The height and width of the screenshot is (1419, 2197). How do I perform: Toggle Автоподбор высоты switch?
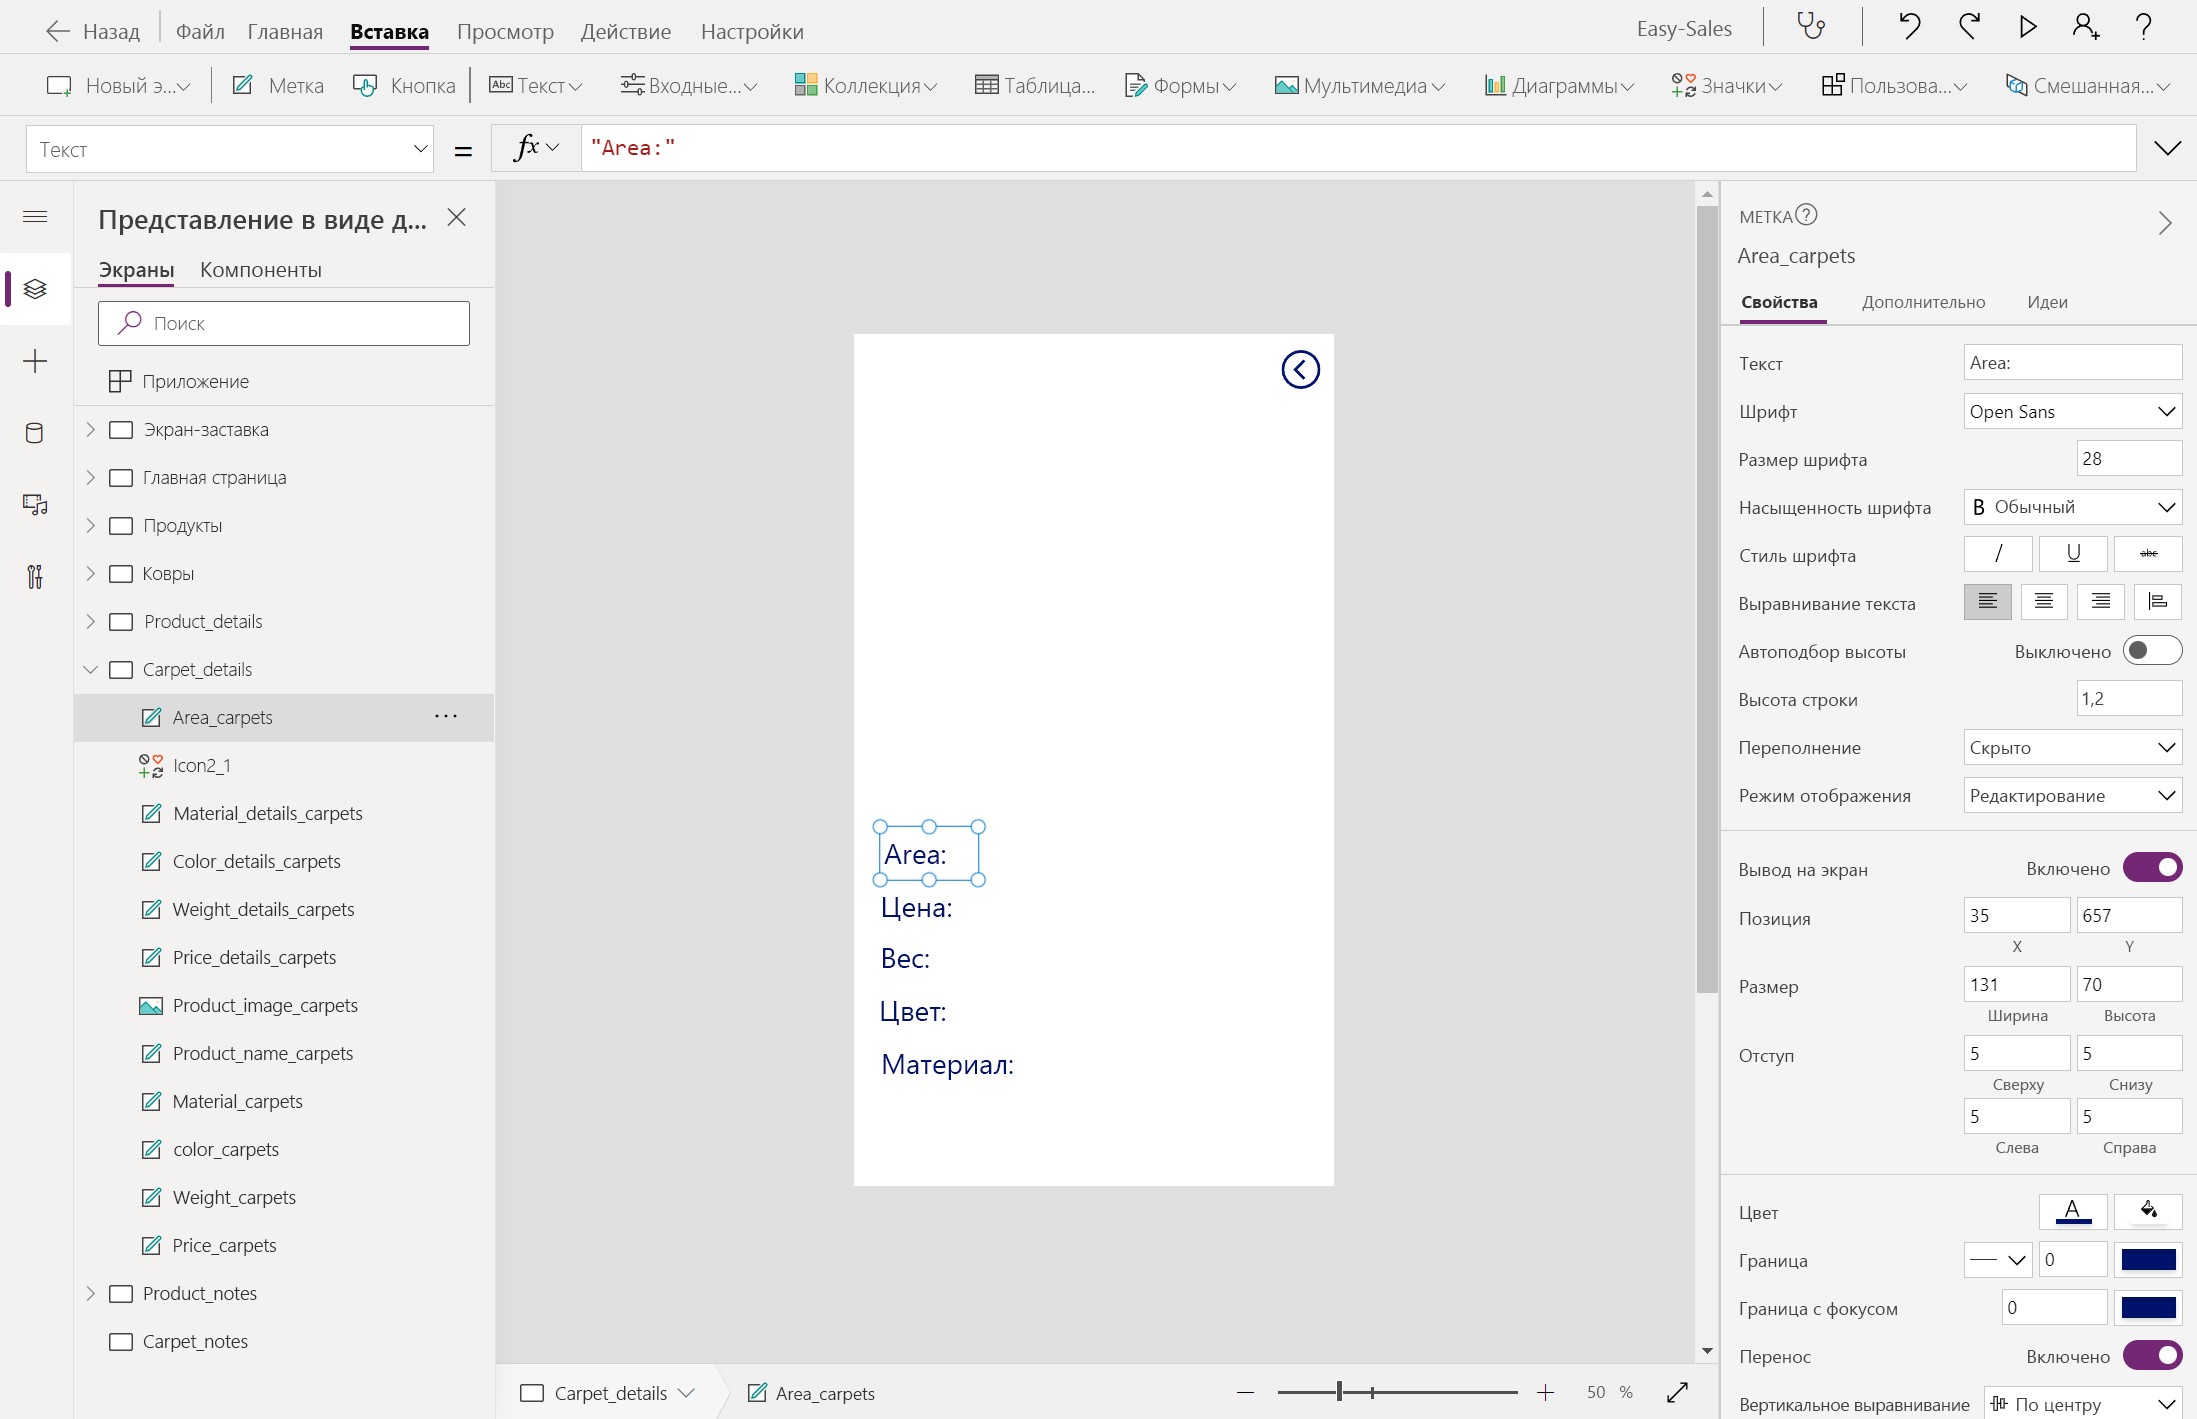[2151, 651]
